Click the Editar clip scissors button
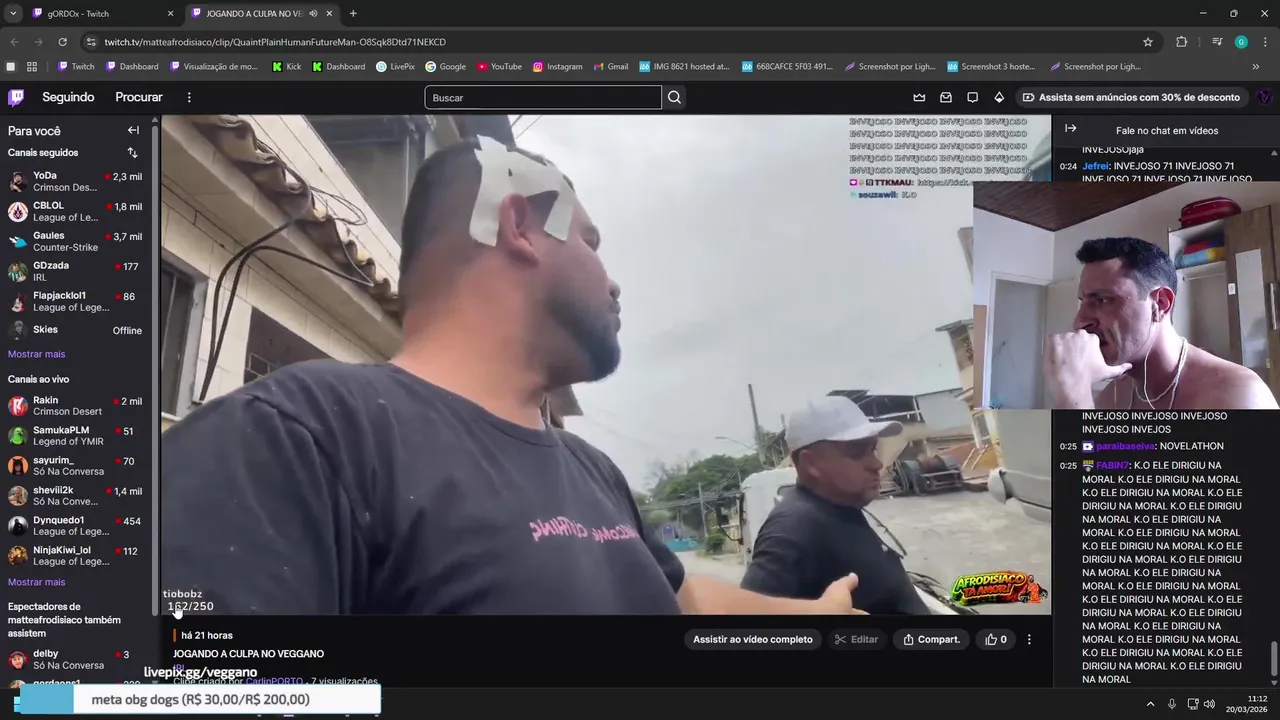 click(856, 639)
